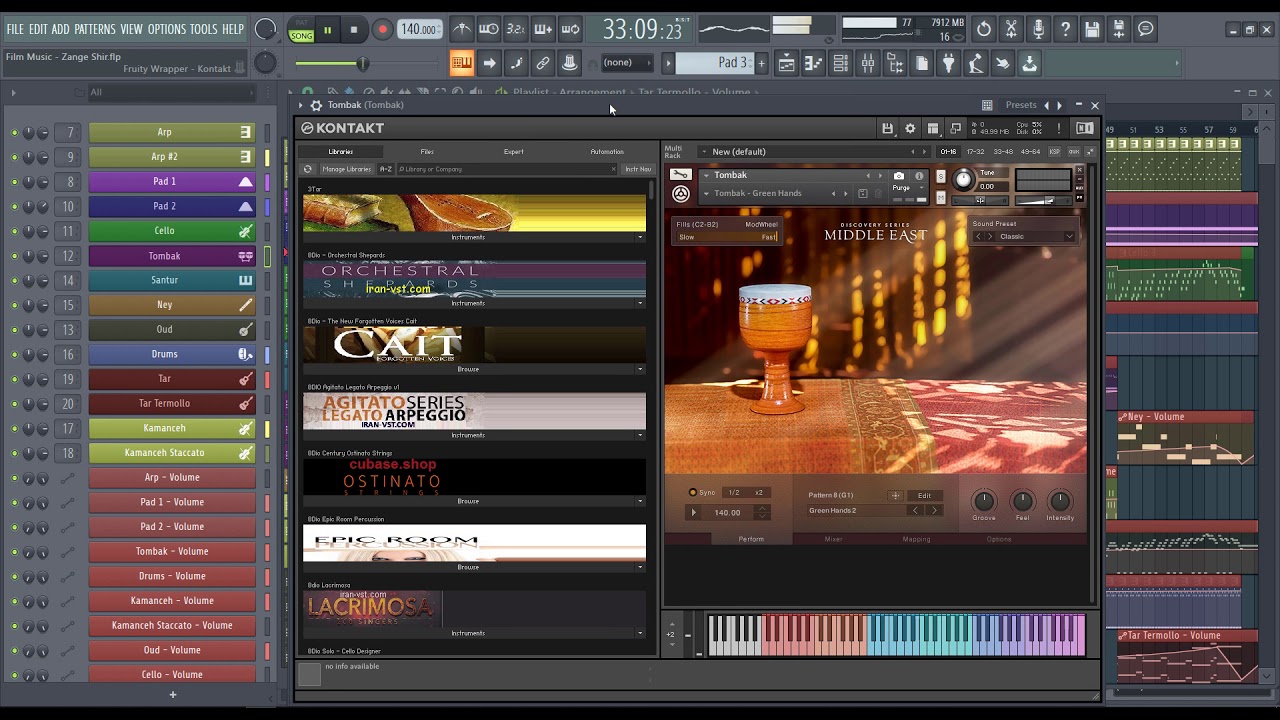Mute the Cello channel
The width and height of the screenshot is (1280, 720).
[x=14, y=231]
